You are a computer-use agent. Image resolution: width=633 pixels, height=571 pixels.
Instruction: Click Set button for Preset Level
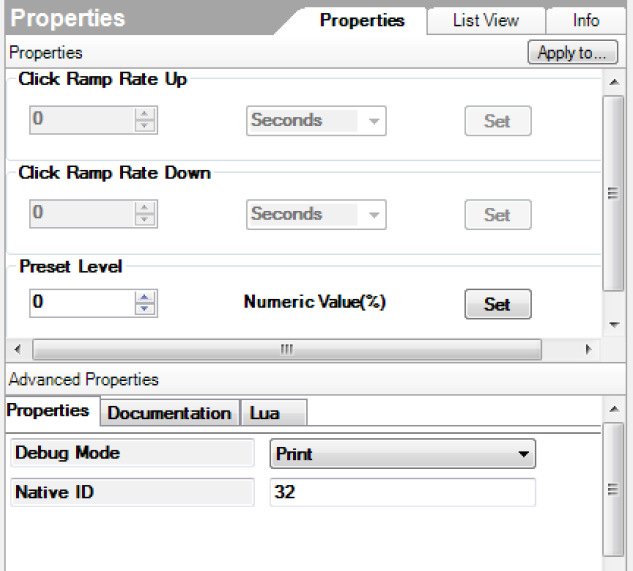pyautogui.click(x=498, y=304)
